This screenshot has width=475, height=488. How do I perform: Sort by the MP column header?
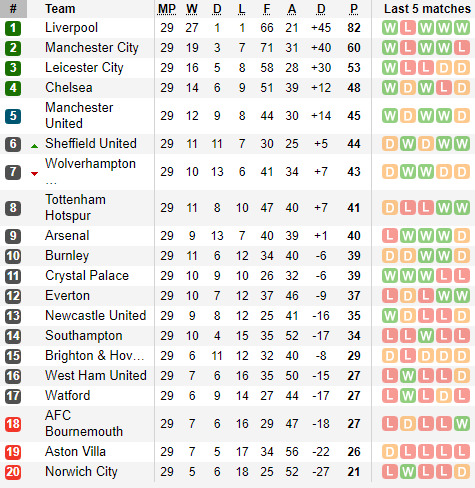coord(167,9)
